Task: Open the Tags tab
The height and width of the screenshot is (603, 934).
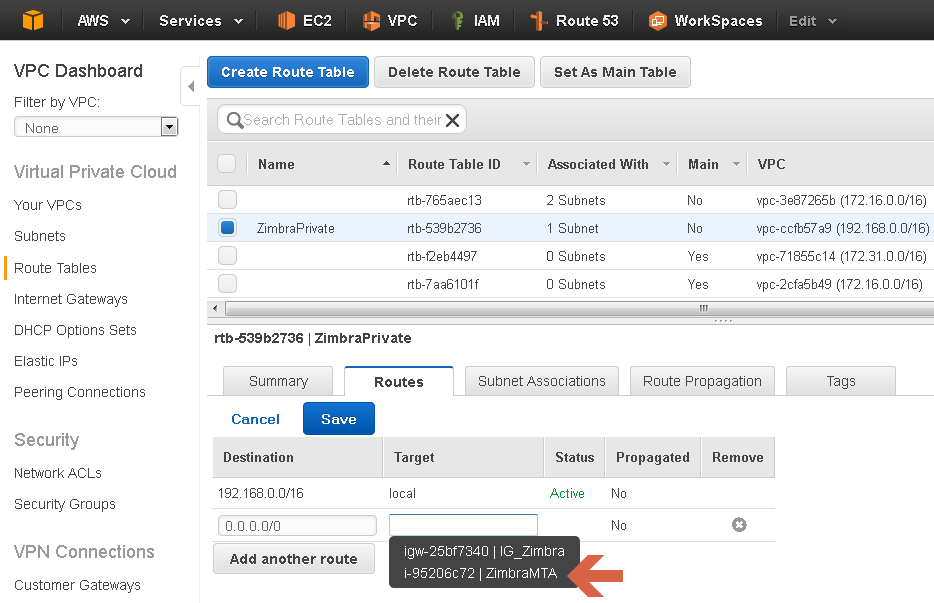Action: pos(840,381)
